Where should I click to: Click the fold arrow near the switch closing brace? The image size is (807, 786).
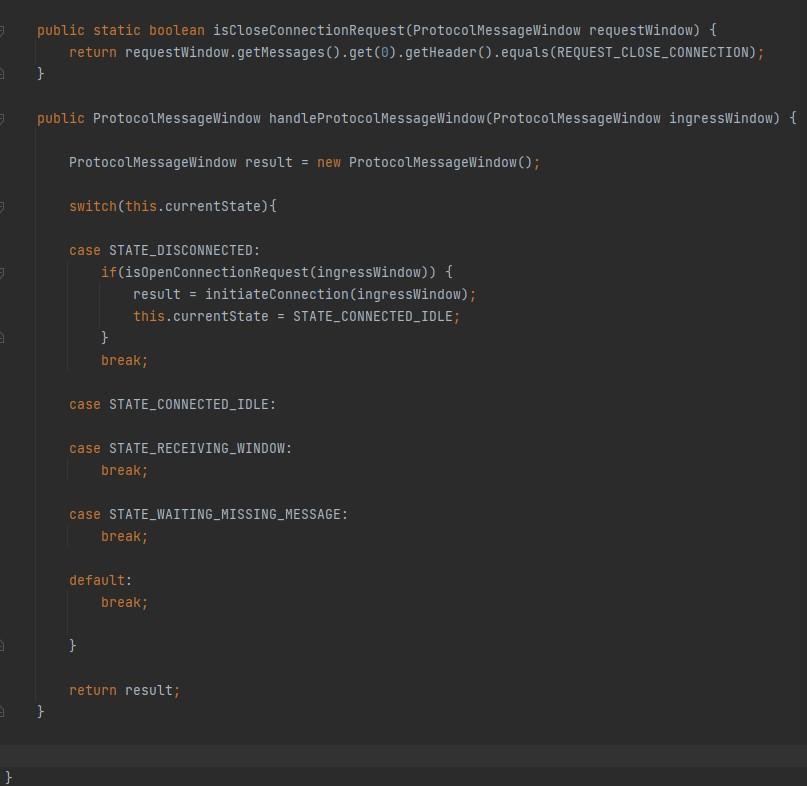click(7, 645)
